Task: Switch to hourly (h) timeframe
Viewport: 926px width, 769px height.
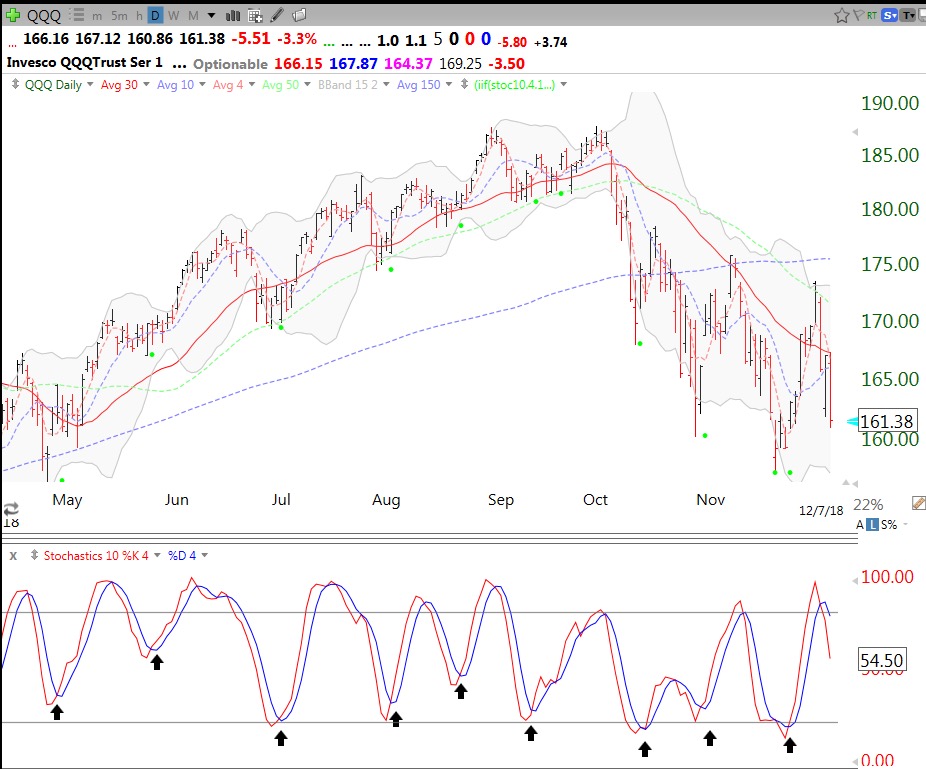Action: 139,16
